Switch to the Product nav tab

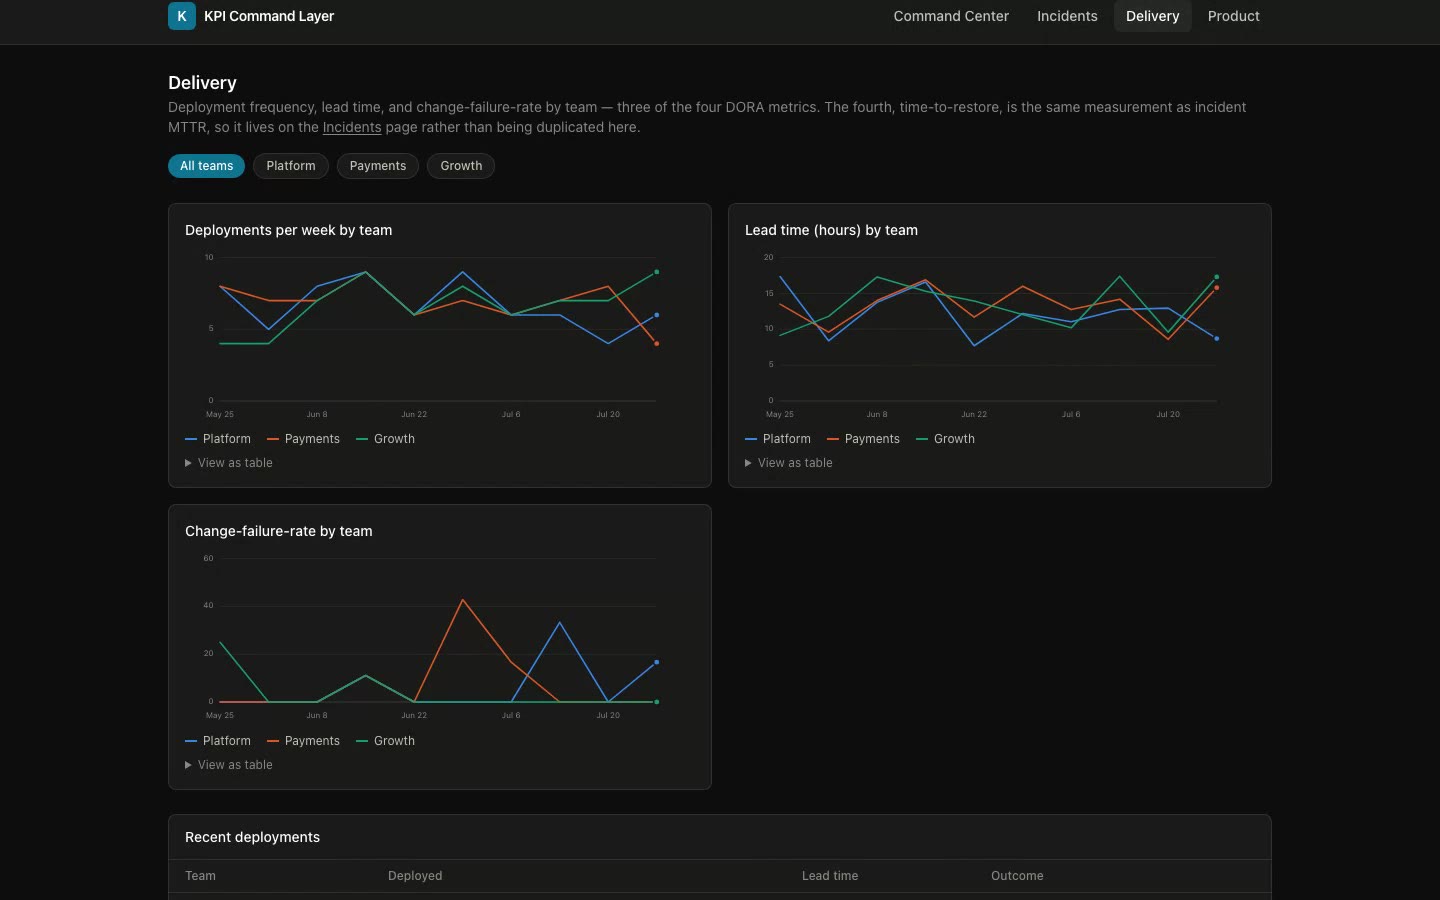(x=1234, y=16)
